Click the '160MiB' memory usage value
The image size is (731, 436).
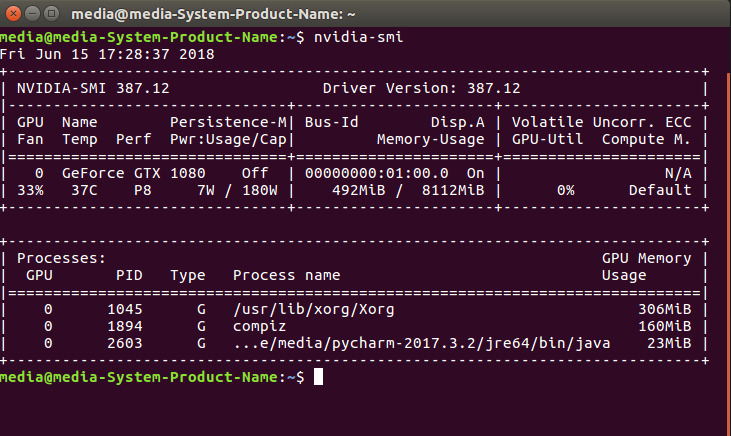pyautogui.click(x=664, y=326)
